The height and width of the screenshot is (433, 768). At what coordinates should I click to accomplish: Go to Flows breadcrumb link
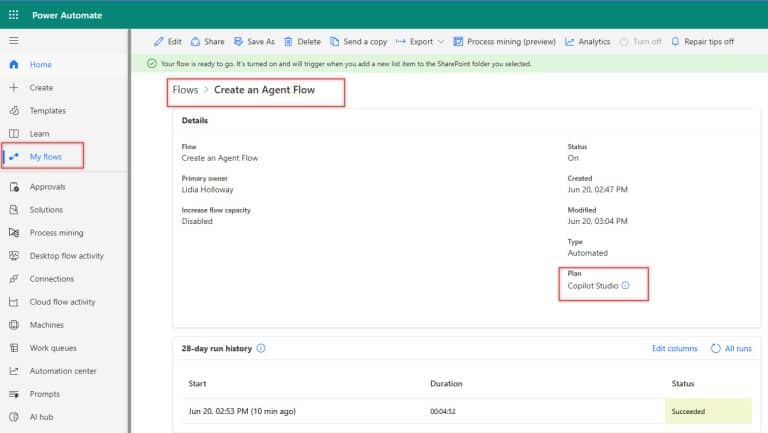(x=185, y=90)
